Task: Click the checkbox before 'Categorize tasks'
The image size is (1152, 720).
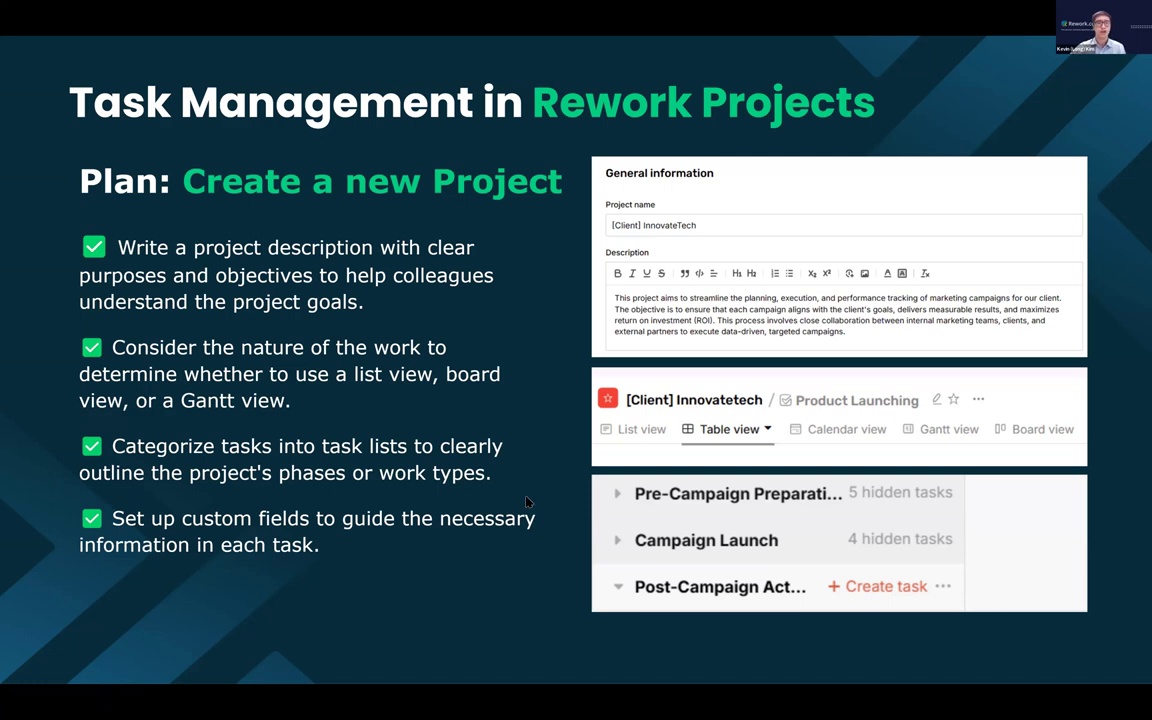Action: point(92,446)
